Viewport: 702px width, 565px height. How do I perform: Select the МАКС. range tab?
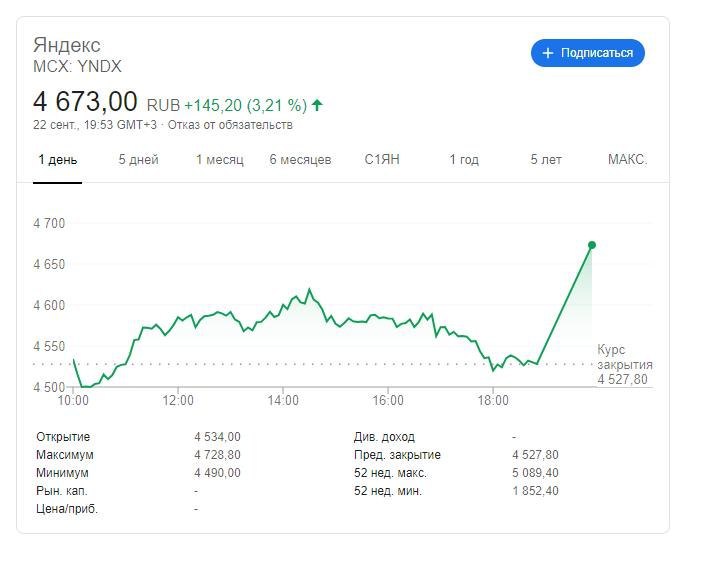[627, 159]
